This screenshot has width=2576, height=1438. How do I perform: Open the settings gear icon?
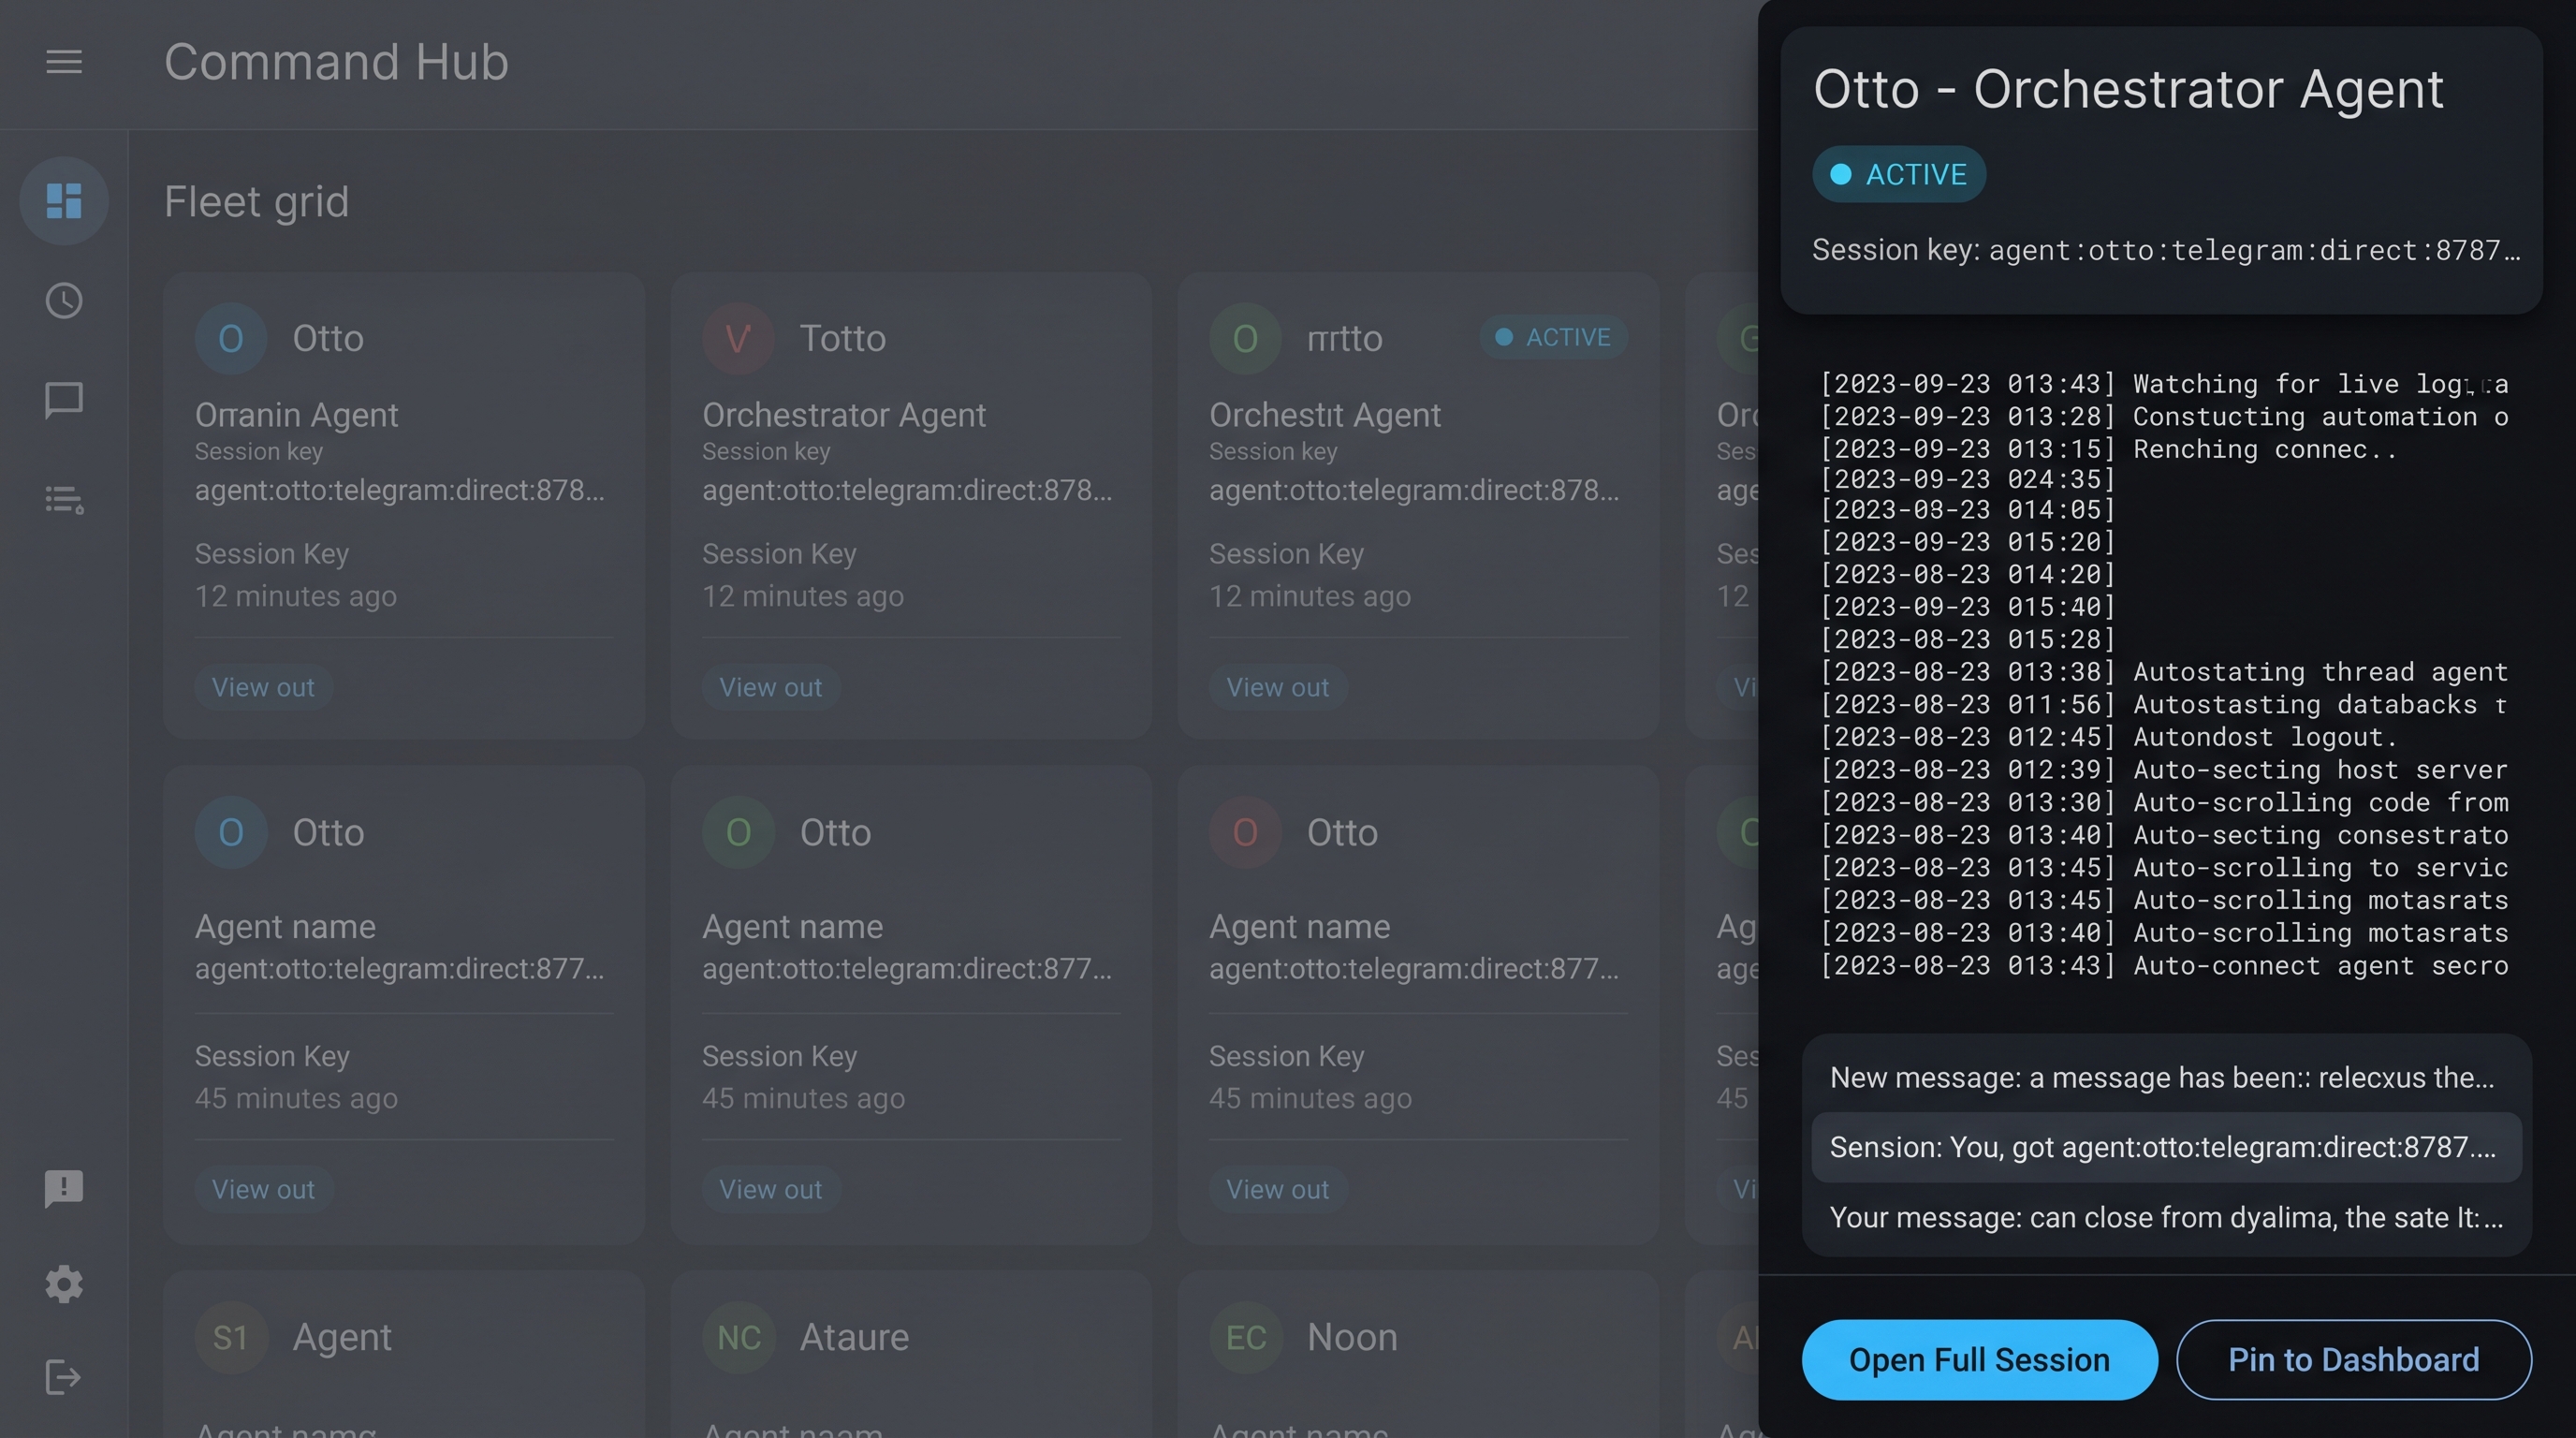pos(64,1284)
